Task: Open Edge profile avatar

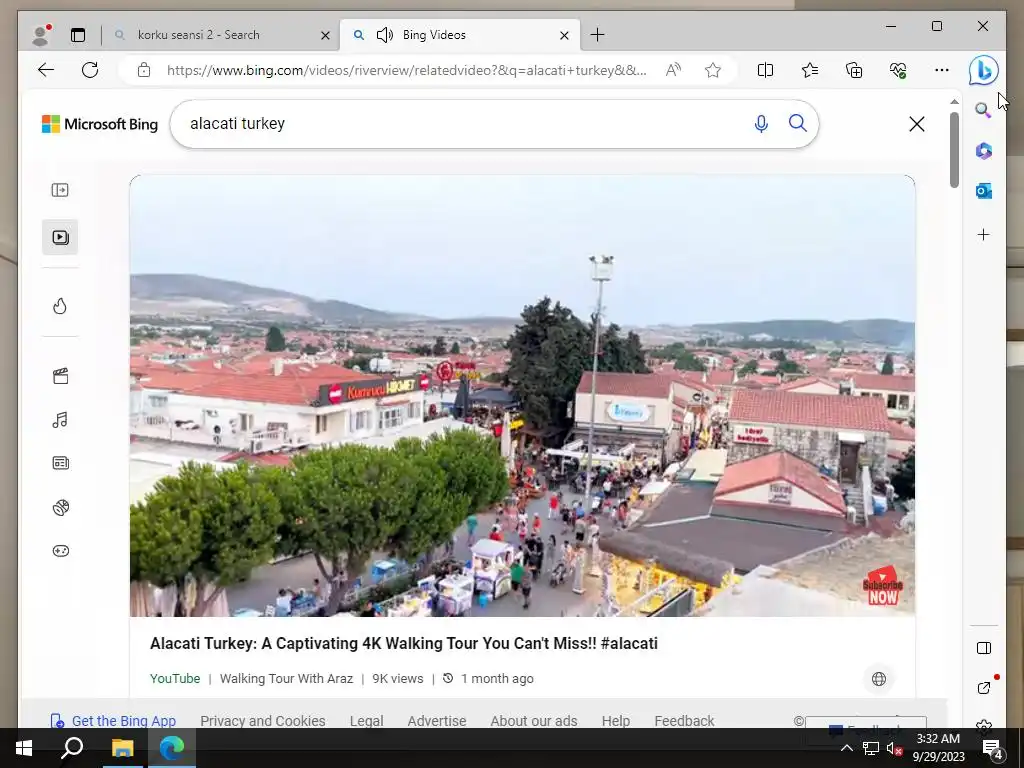Action: point(41,35)
